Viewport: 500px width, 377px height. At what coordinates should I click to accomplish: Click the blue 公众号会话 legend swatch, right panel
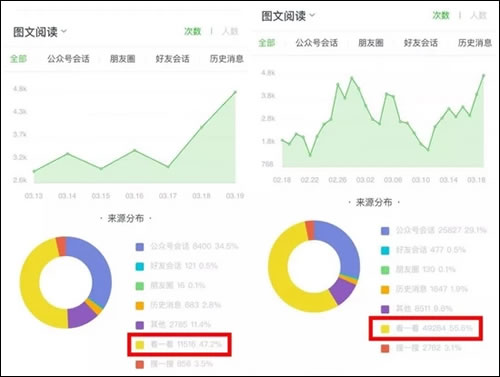(x=385, y=231)
